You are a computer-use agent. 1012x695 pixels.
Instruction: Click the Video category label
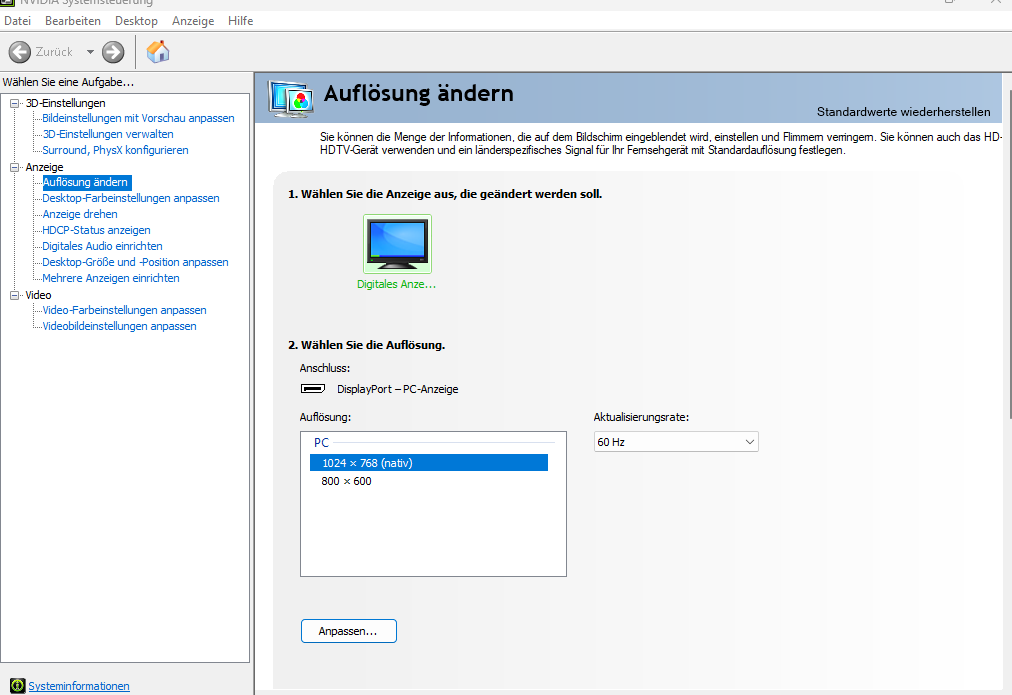[38, 296]
